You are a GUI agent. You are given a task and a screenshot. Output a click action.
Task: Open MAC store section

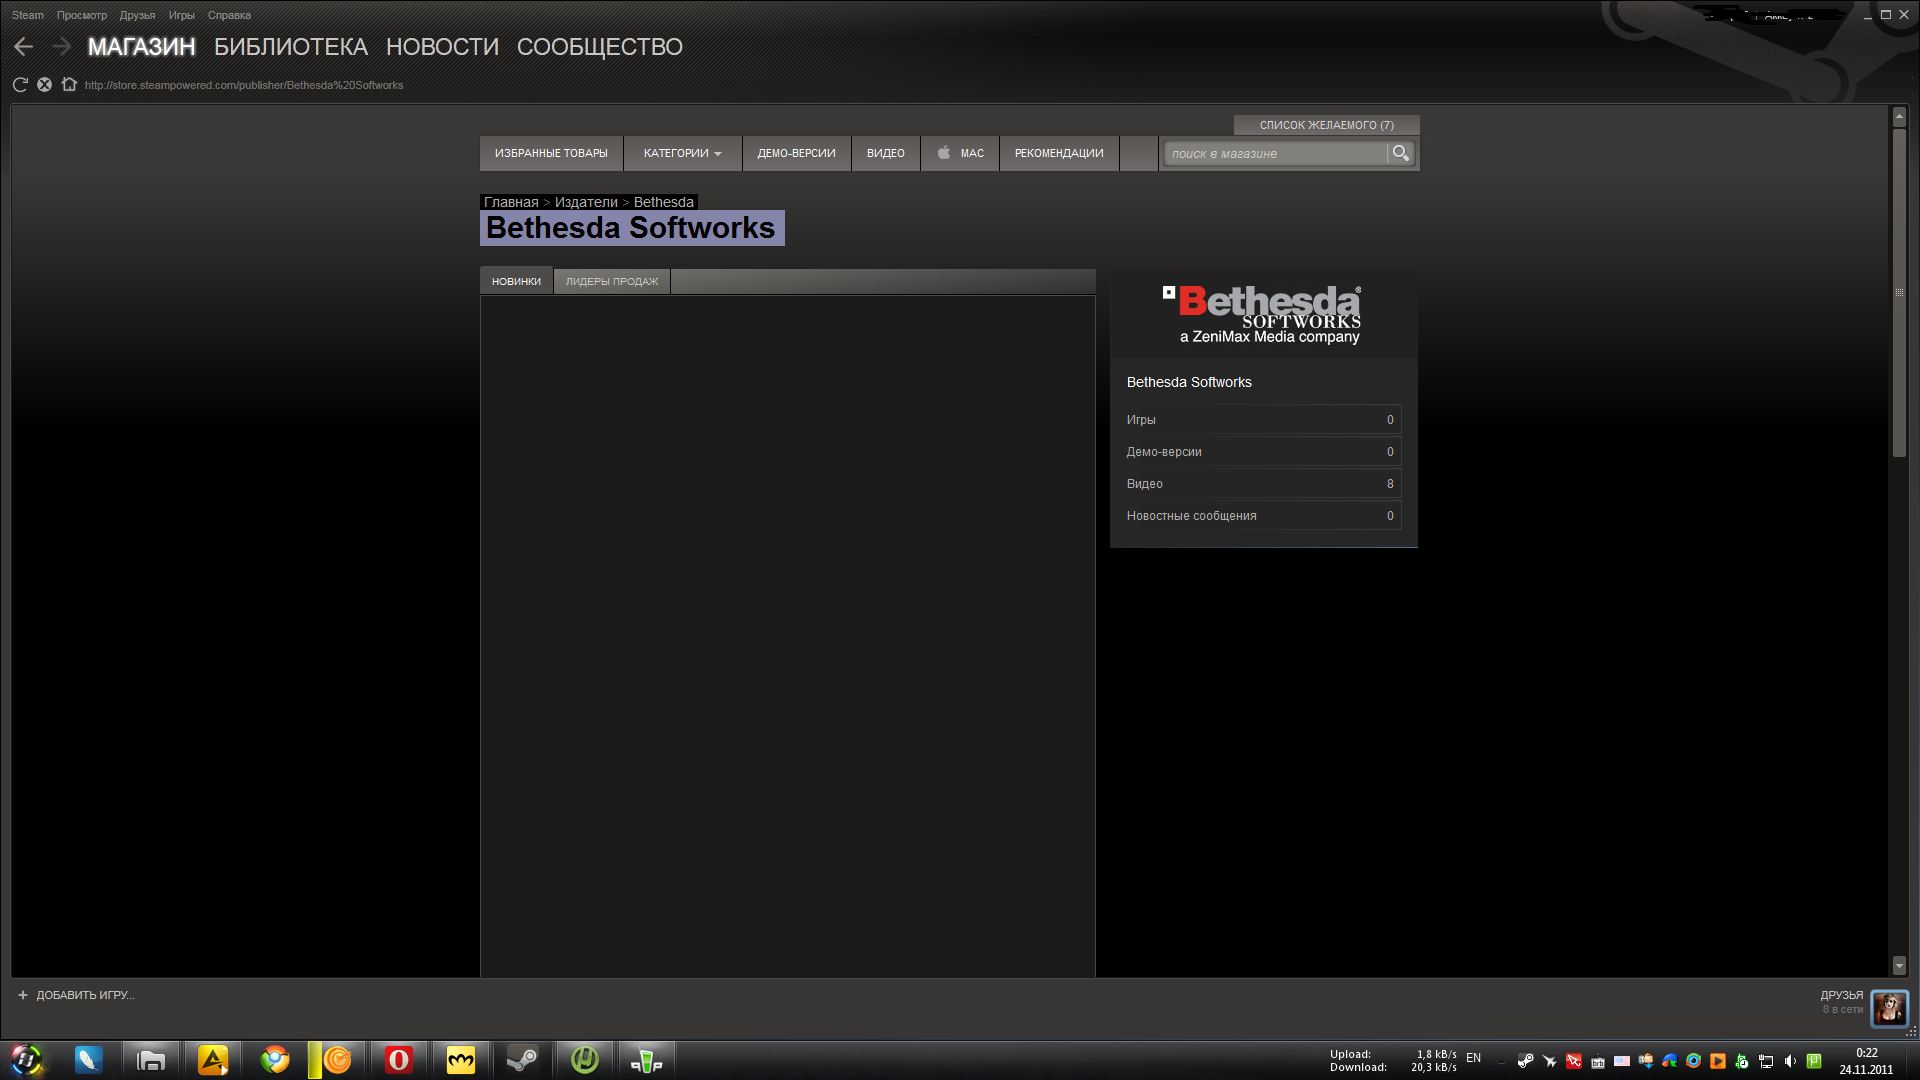(960, 153)
